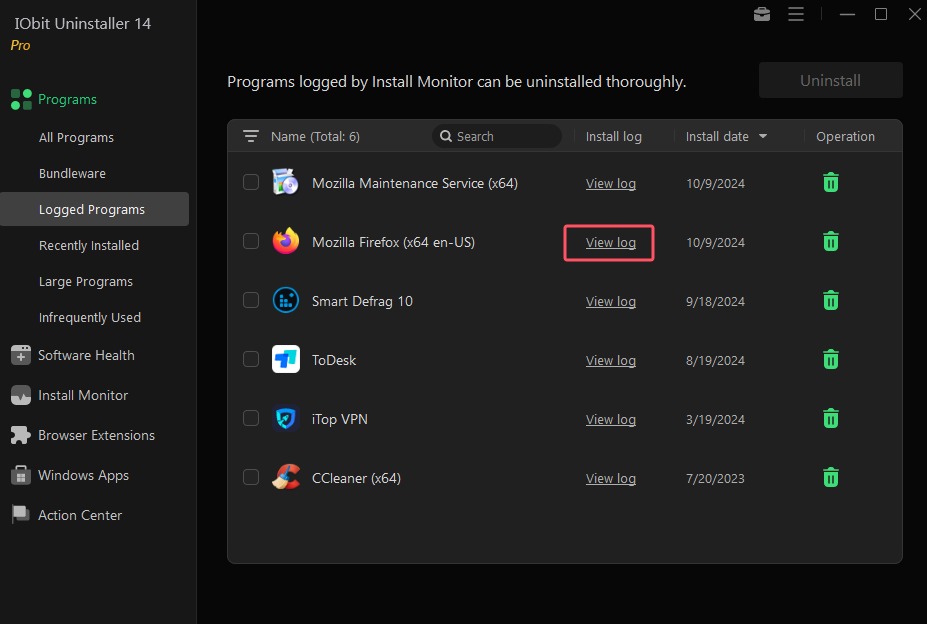
Task: Go to Recently Installed list
Action: tap(89, 245)
